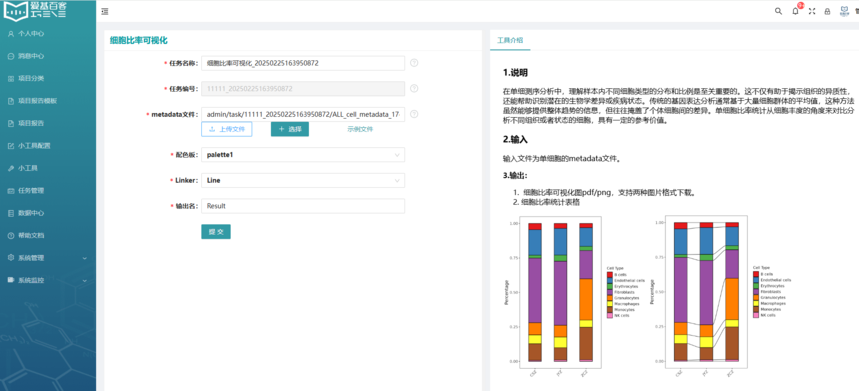Click the 1.说明 section heading

point(516,72)
